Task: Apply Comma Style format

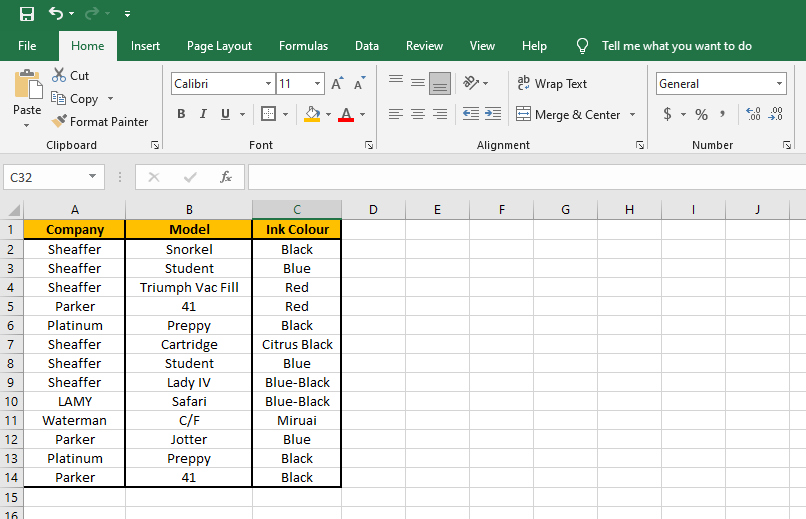Action: pos(723,114)
